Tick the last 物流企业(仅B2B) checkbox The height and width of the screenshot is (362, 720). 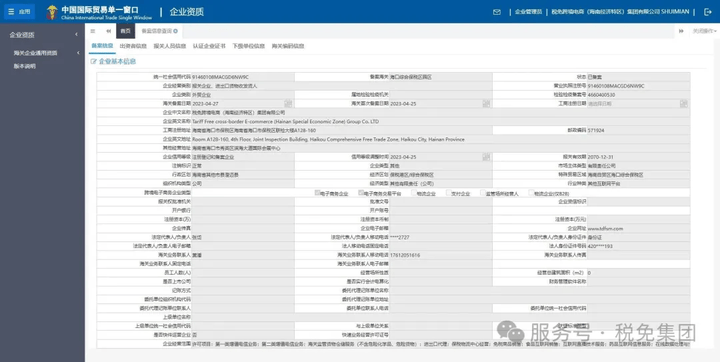tap(531, 192)
